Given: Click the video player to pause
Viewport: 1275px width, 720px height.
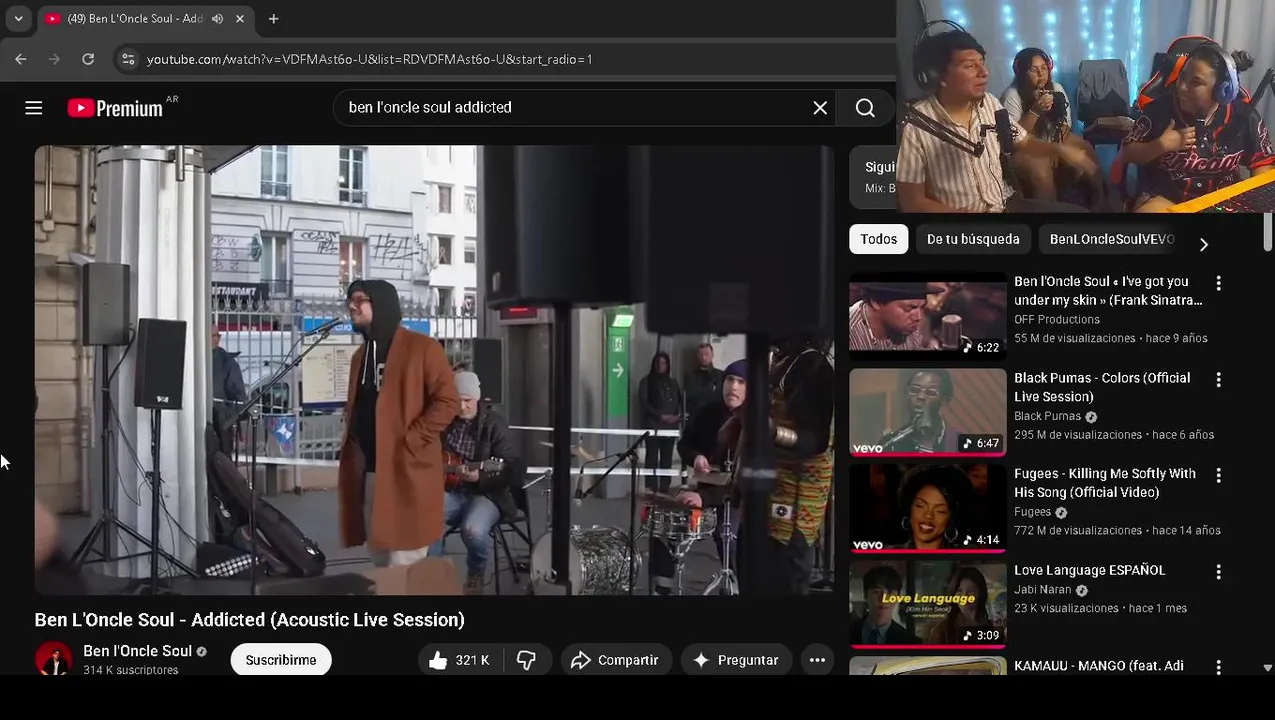Looking at the screenshot, I should 434,370.
